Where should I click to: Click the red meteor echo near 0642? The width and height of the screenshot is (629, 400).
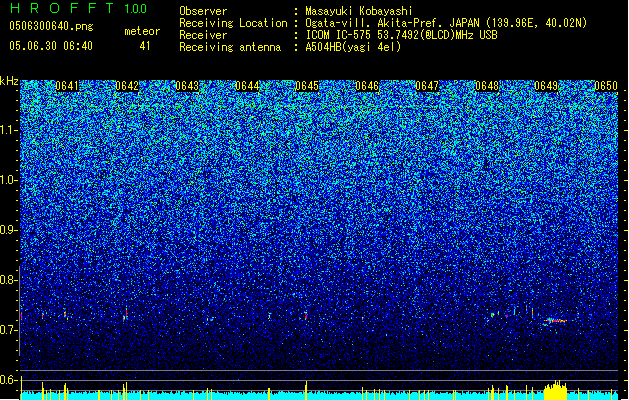(126, 314)
